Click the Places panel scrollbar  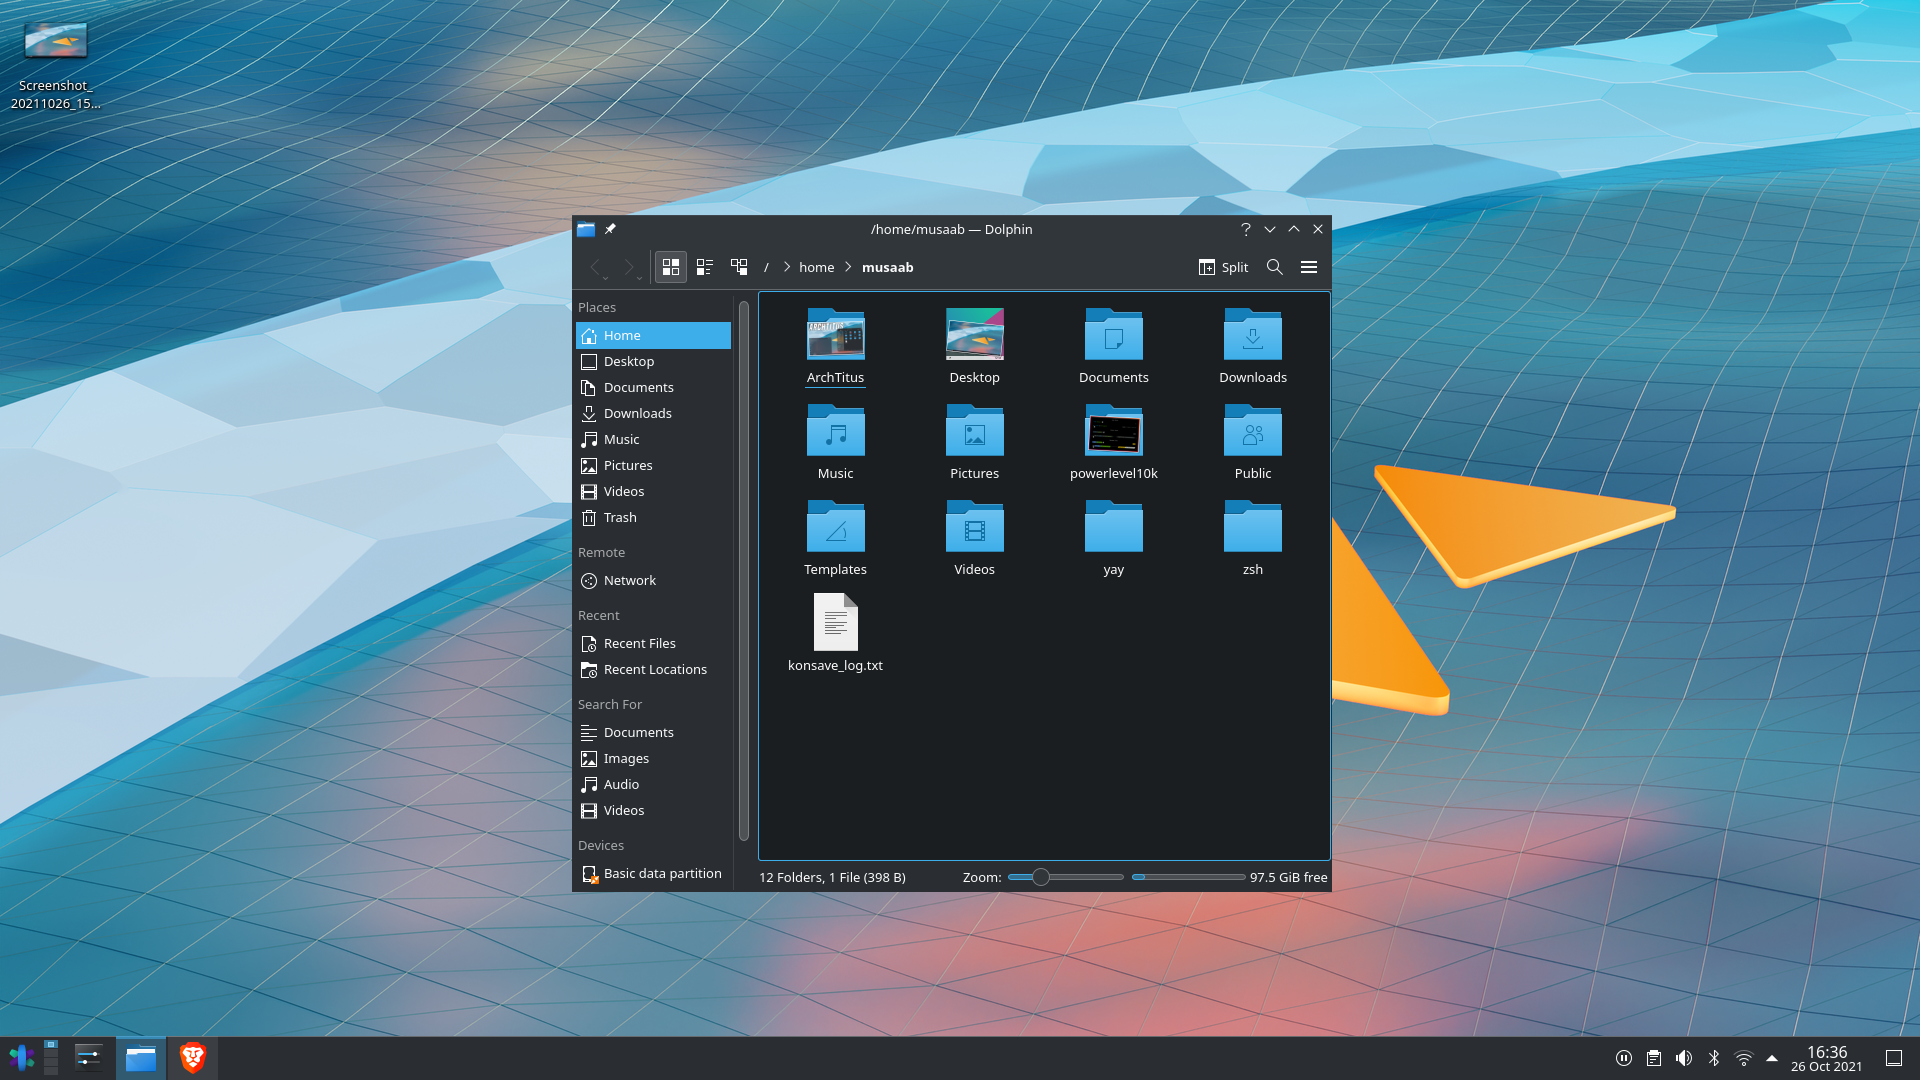click(743, 570)
